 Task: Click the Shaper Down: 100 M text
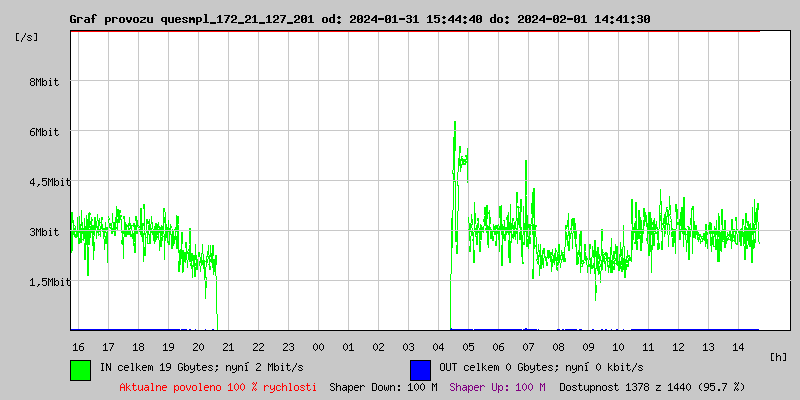[x=383, y=386]
